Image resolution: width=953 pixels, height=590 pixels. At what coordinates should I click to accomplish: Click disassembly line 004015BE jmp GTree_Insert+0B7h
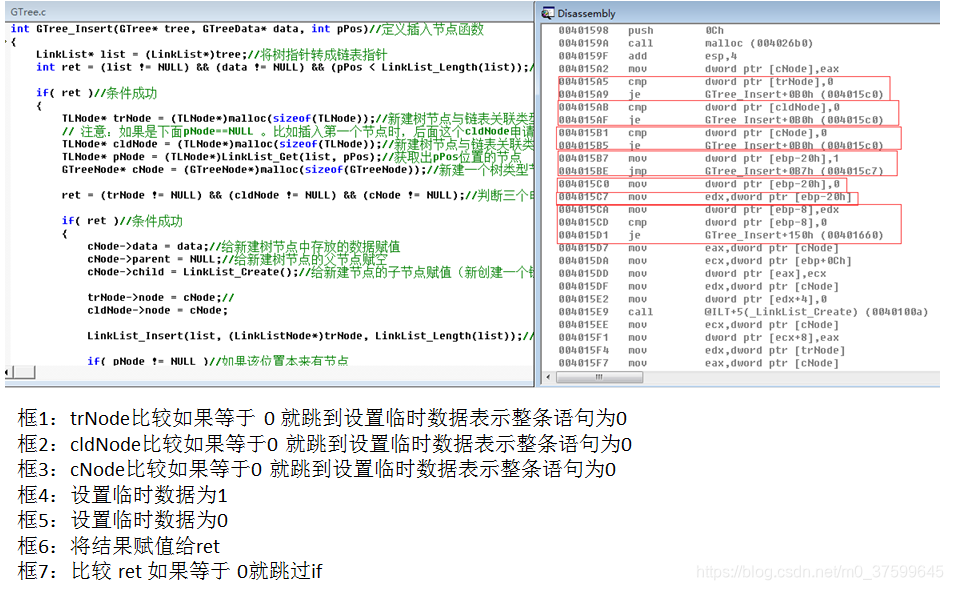[x=721, y=171]
